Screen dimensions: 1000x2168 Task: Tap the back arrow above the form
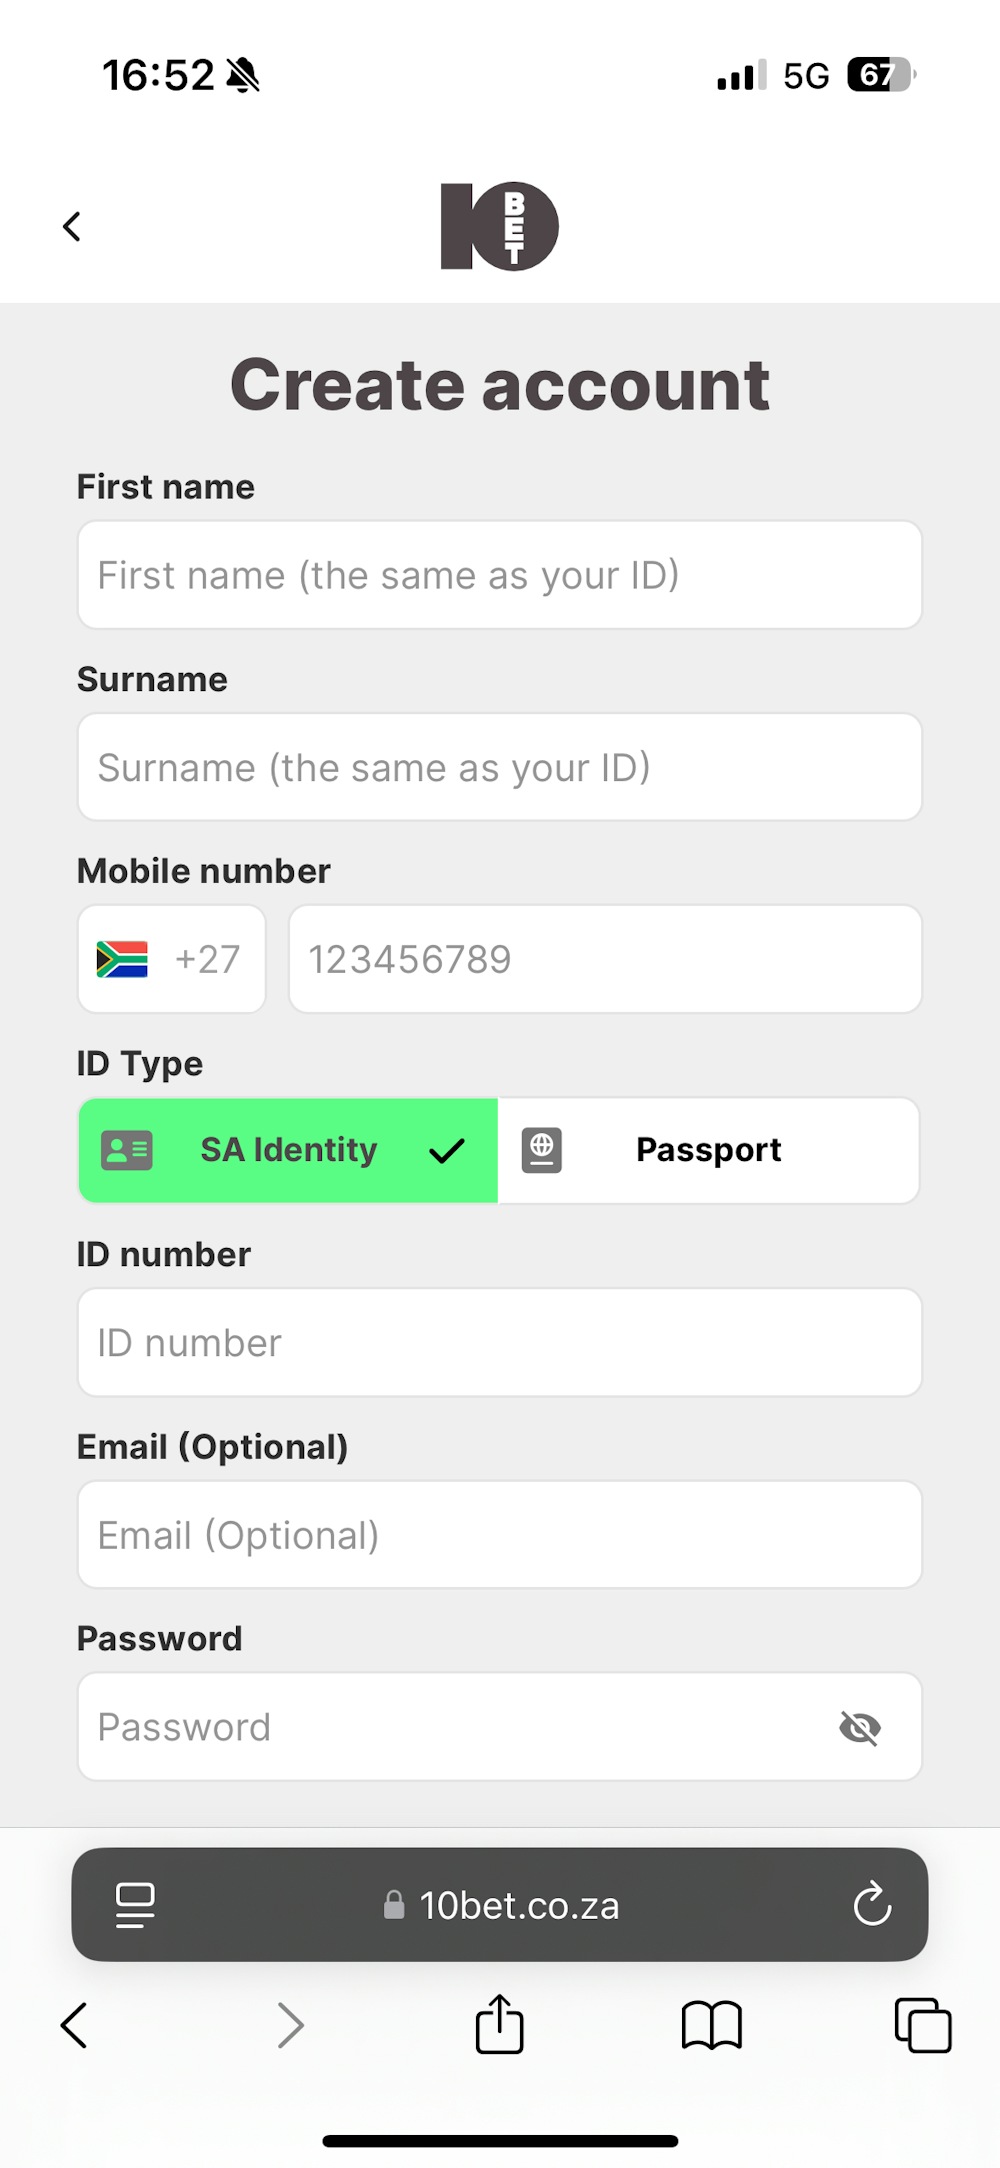[72, 226]
